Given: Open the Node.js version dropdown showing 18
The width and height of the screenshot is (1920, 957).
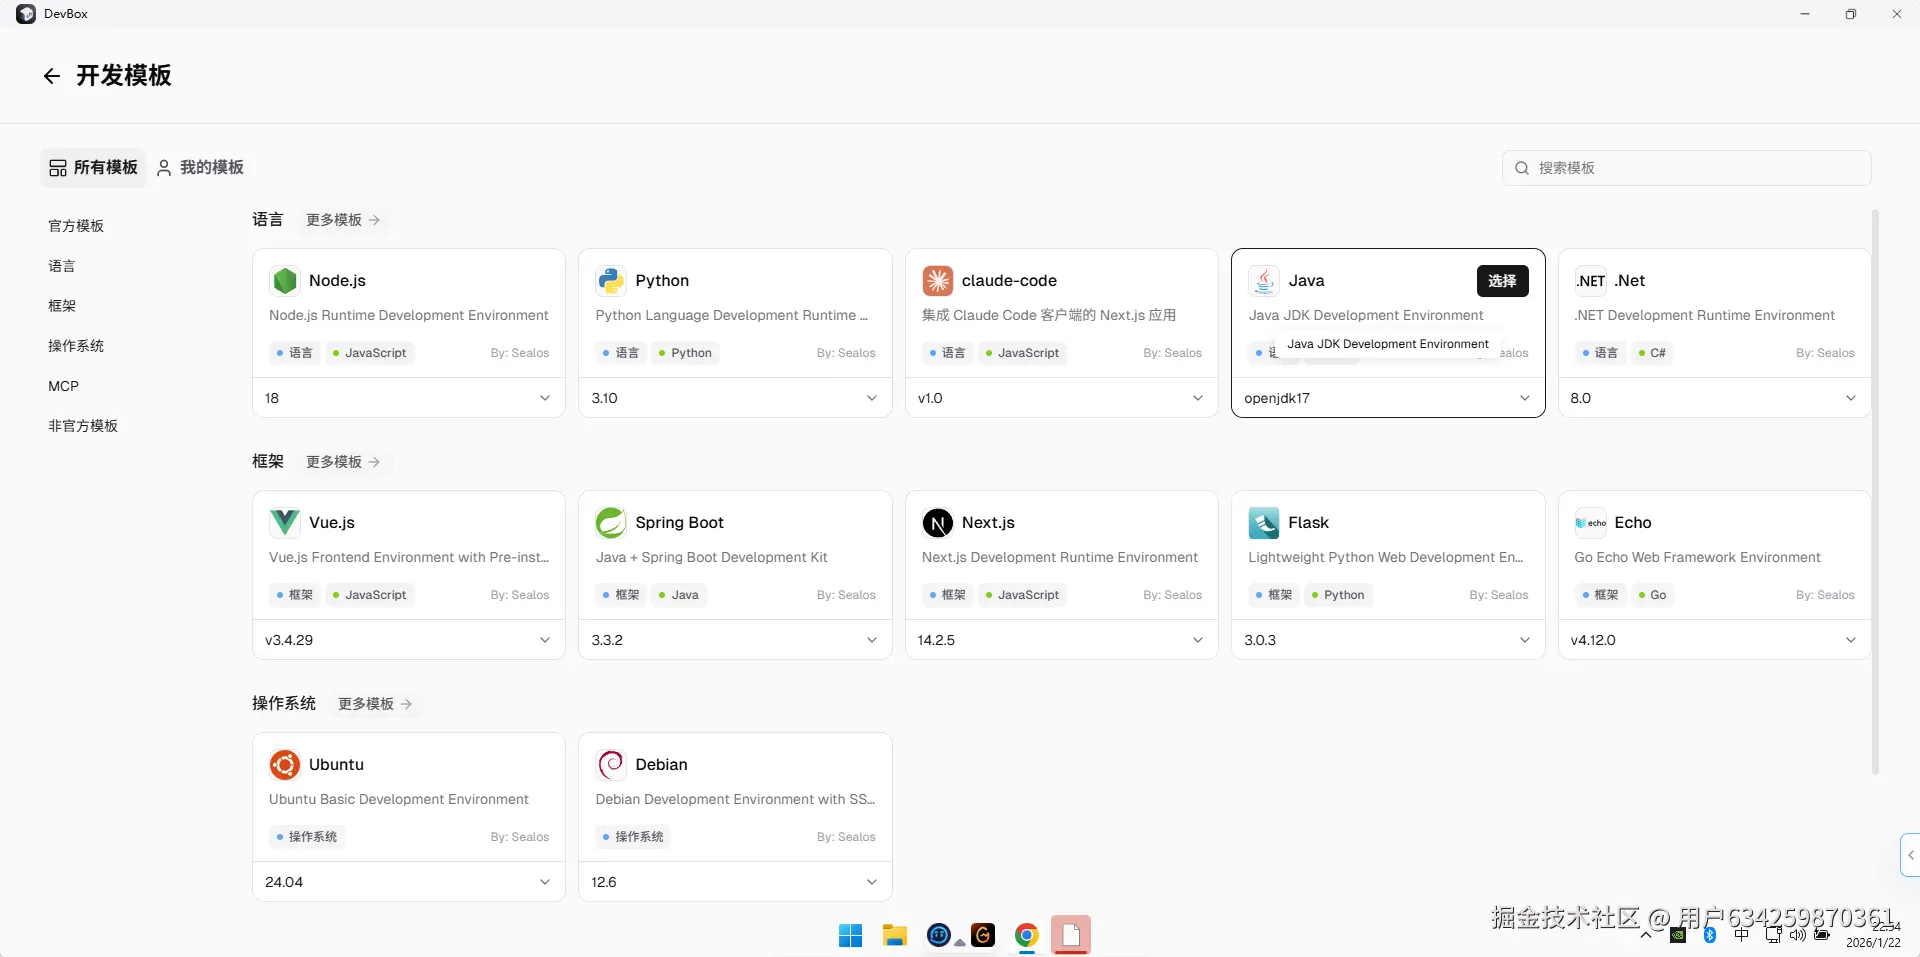Looking at the screenshot, I should pyautogui.click(x=409, y=398).
